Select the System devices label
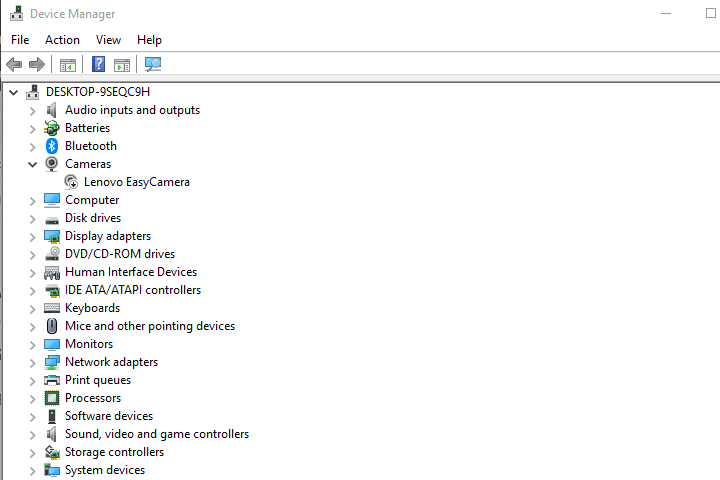The image size is (720, 480). pyautogui.click(x=105, y=470)
